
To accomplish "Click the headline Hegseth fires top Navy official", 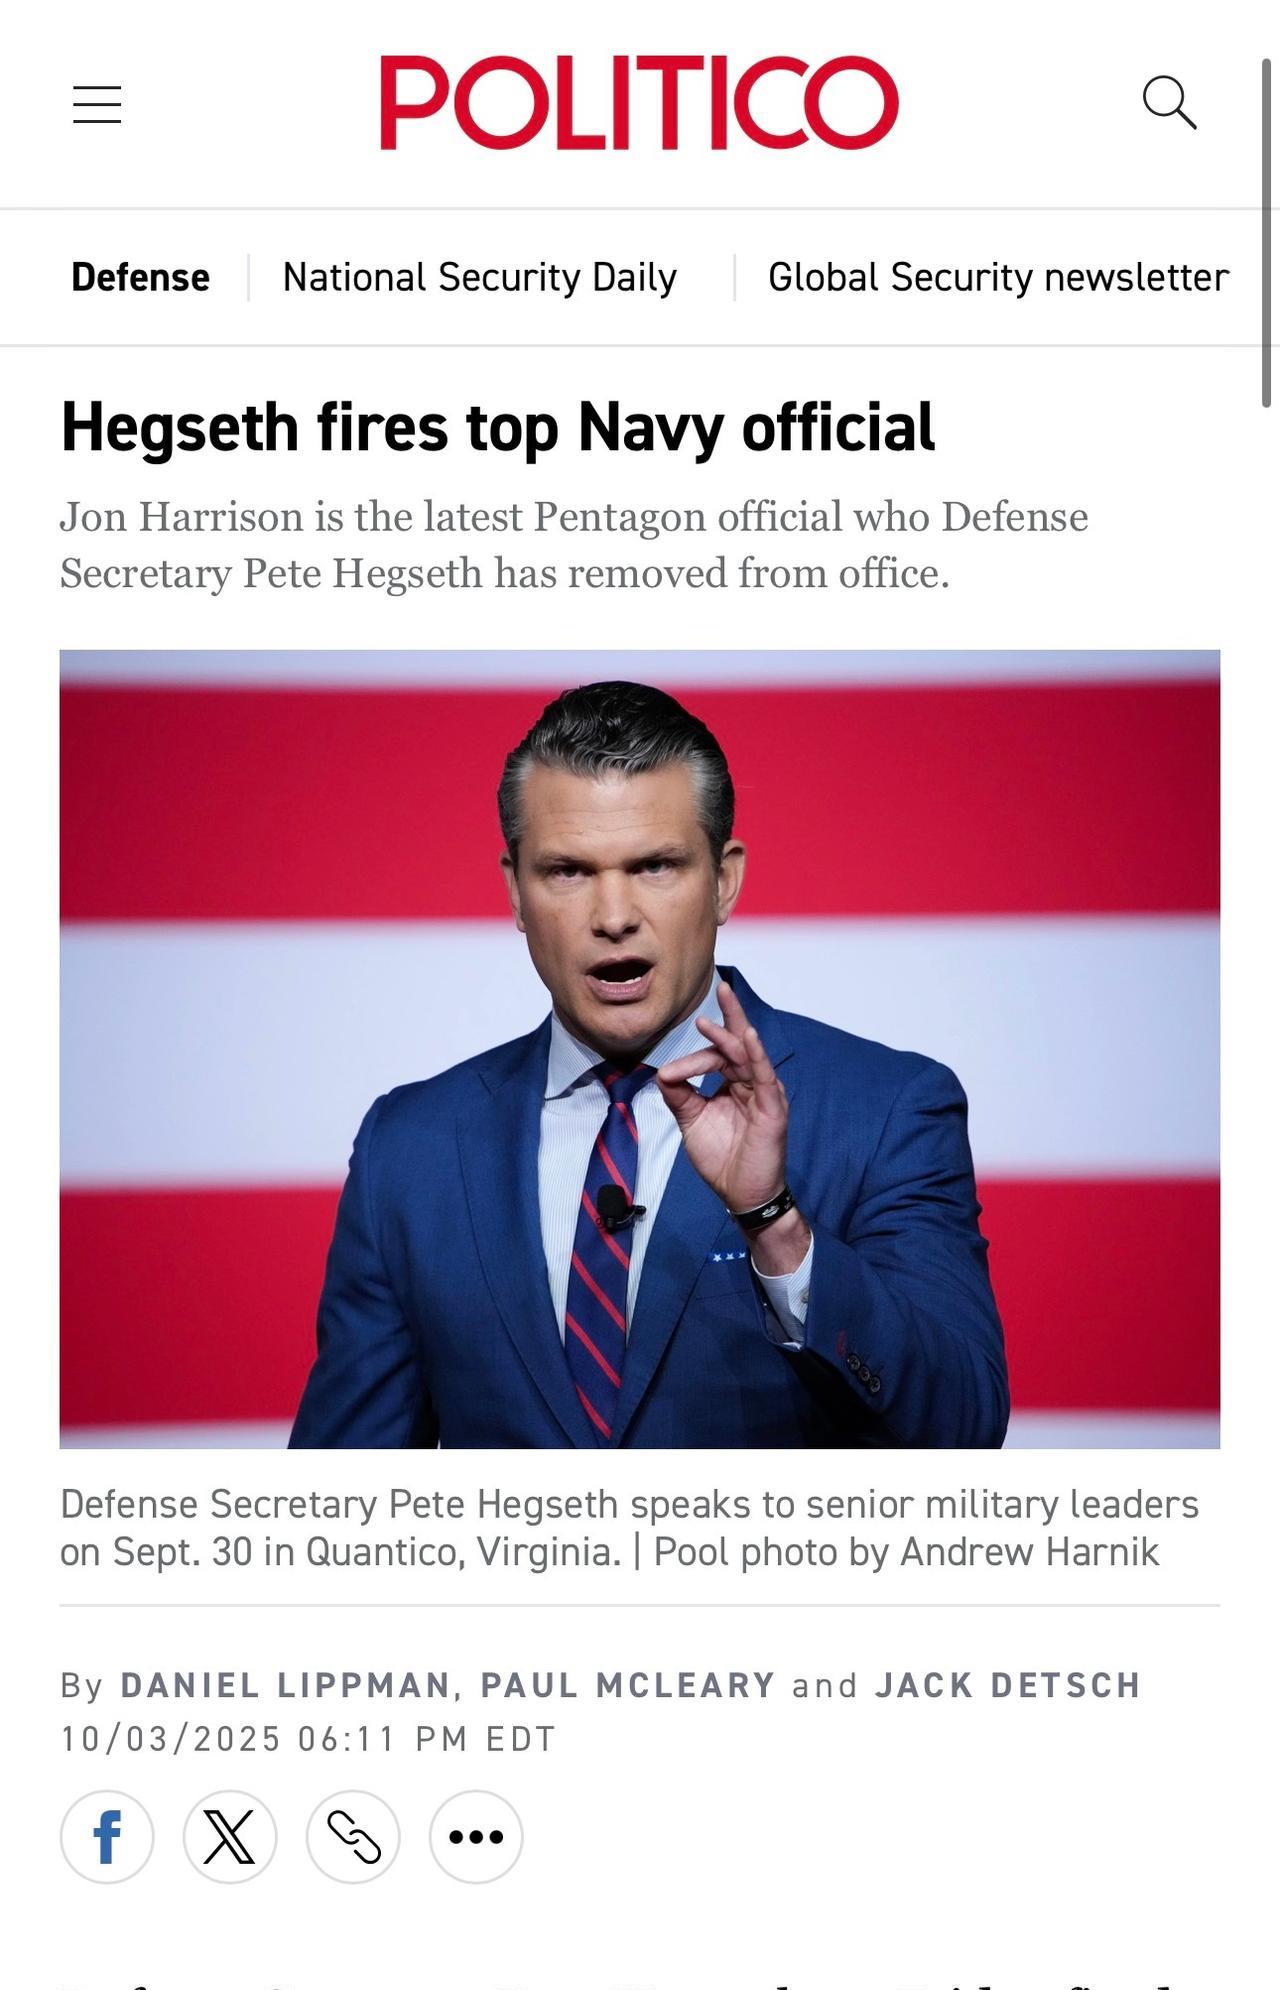I will [498, 428].
